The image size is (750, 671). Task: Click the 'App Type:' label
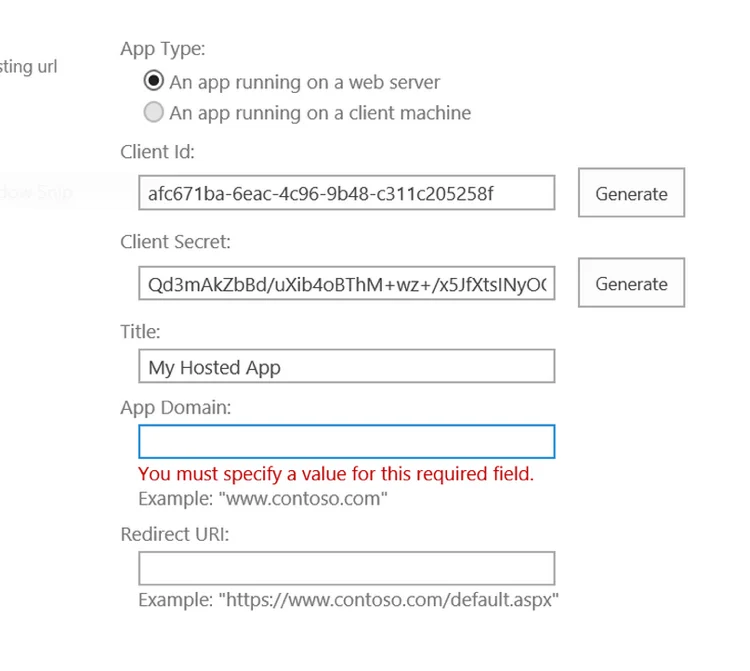(x=163, y=49)
